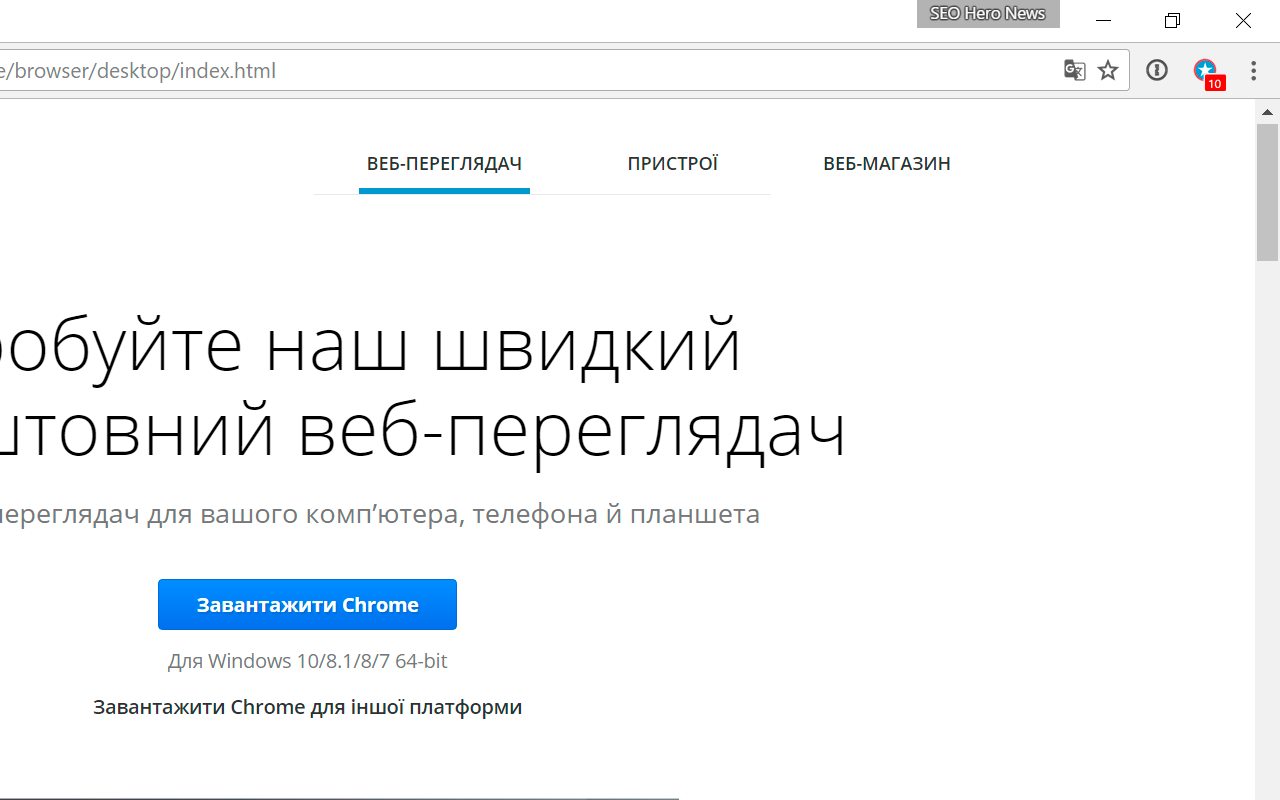This screenshot has width=1280, height=800.
Task: Bookmark this page with the star icon
Action: tap(1108, 70)
